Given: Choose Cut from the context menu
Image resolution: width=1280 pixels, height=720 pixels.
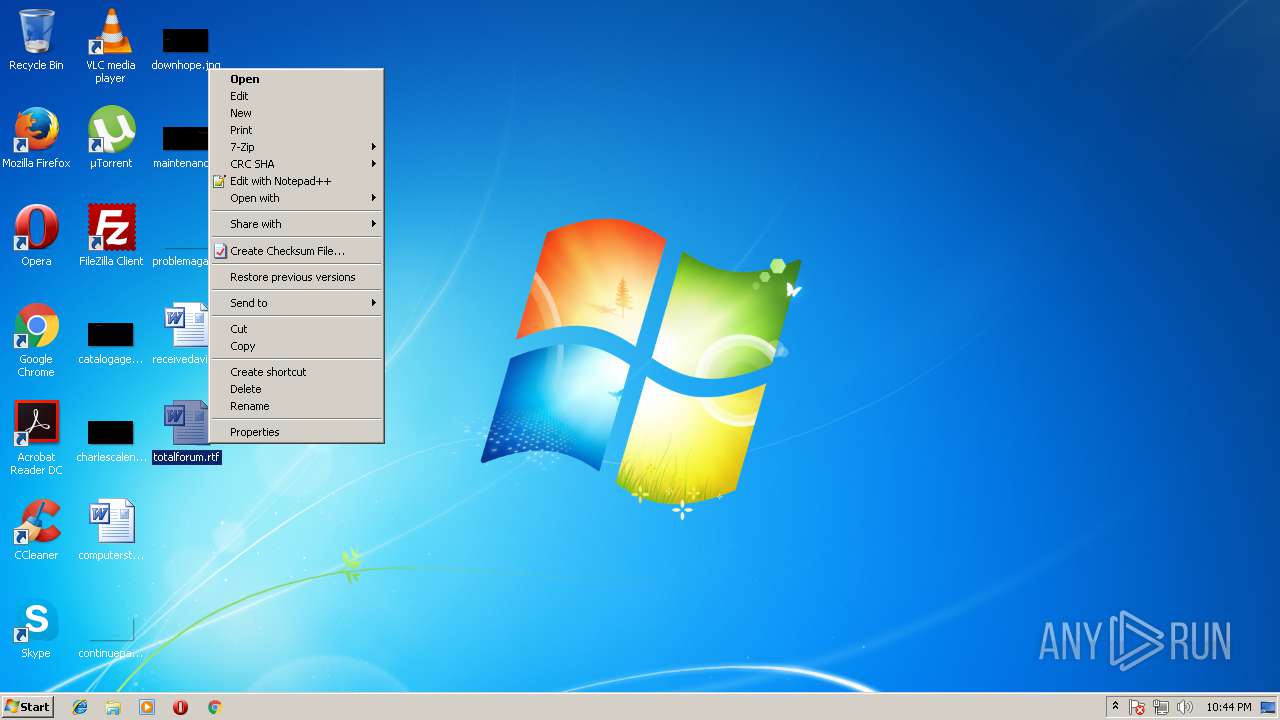Looking at the screenshot, I should 296,329.
